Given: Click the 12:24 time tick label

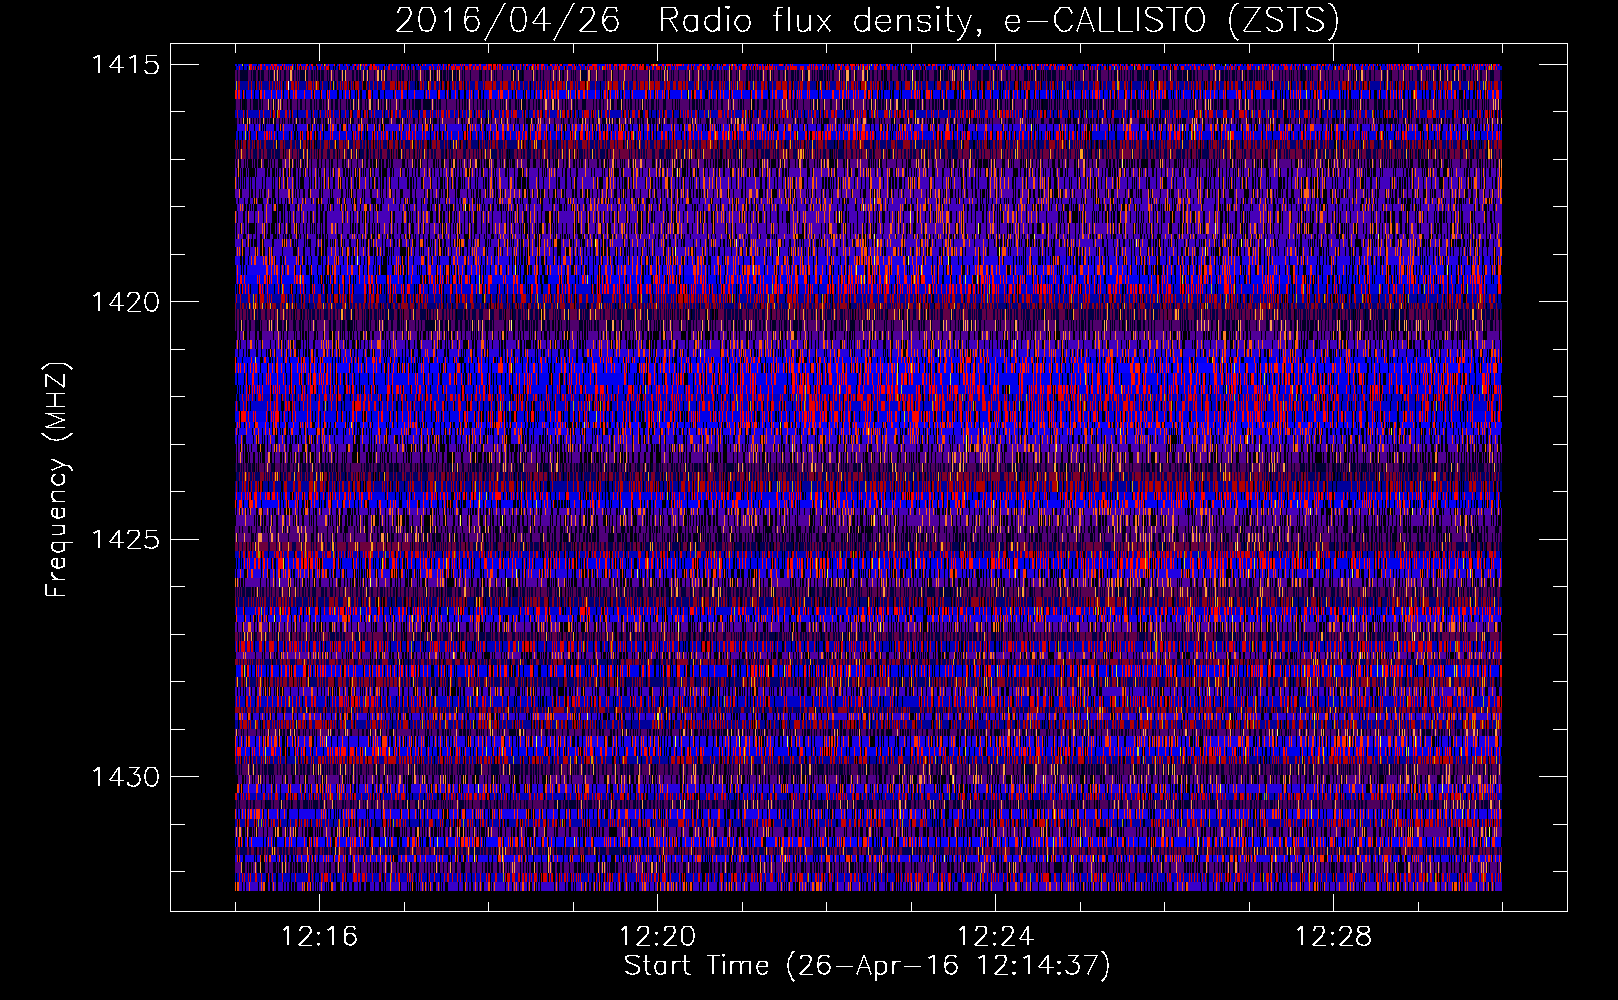Looking at the screenshot, I should (995, 937).
